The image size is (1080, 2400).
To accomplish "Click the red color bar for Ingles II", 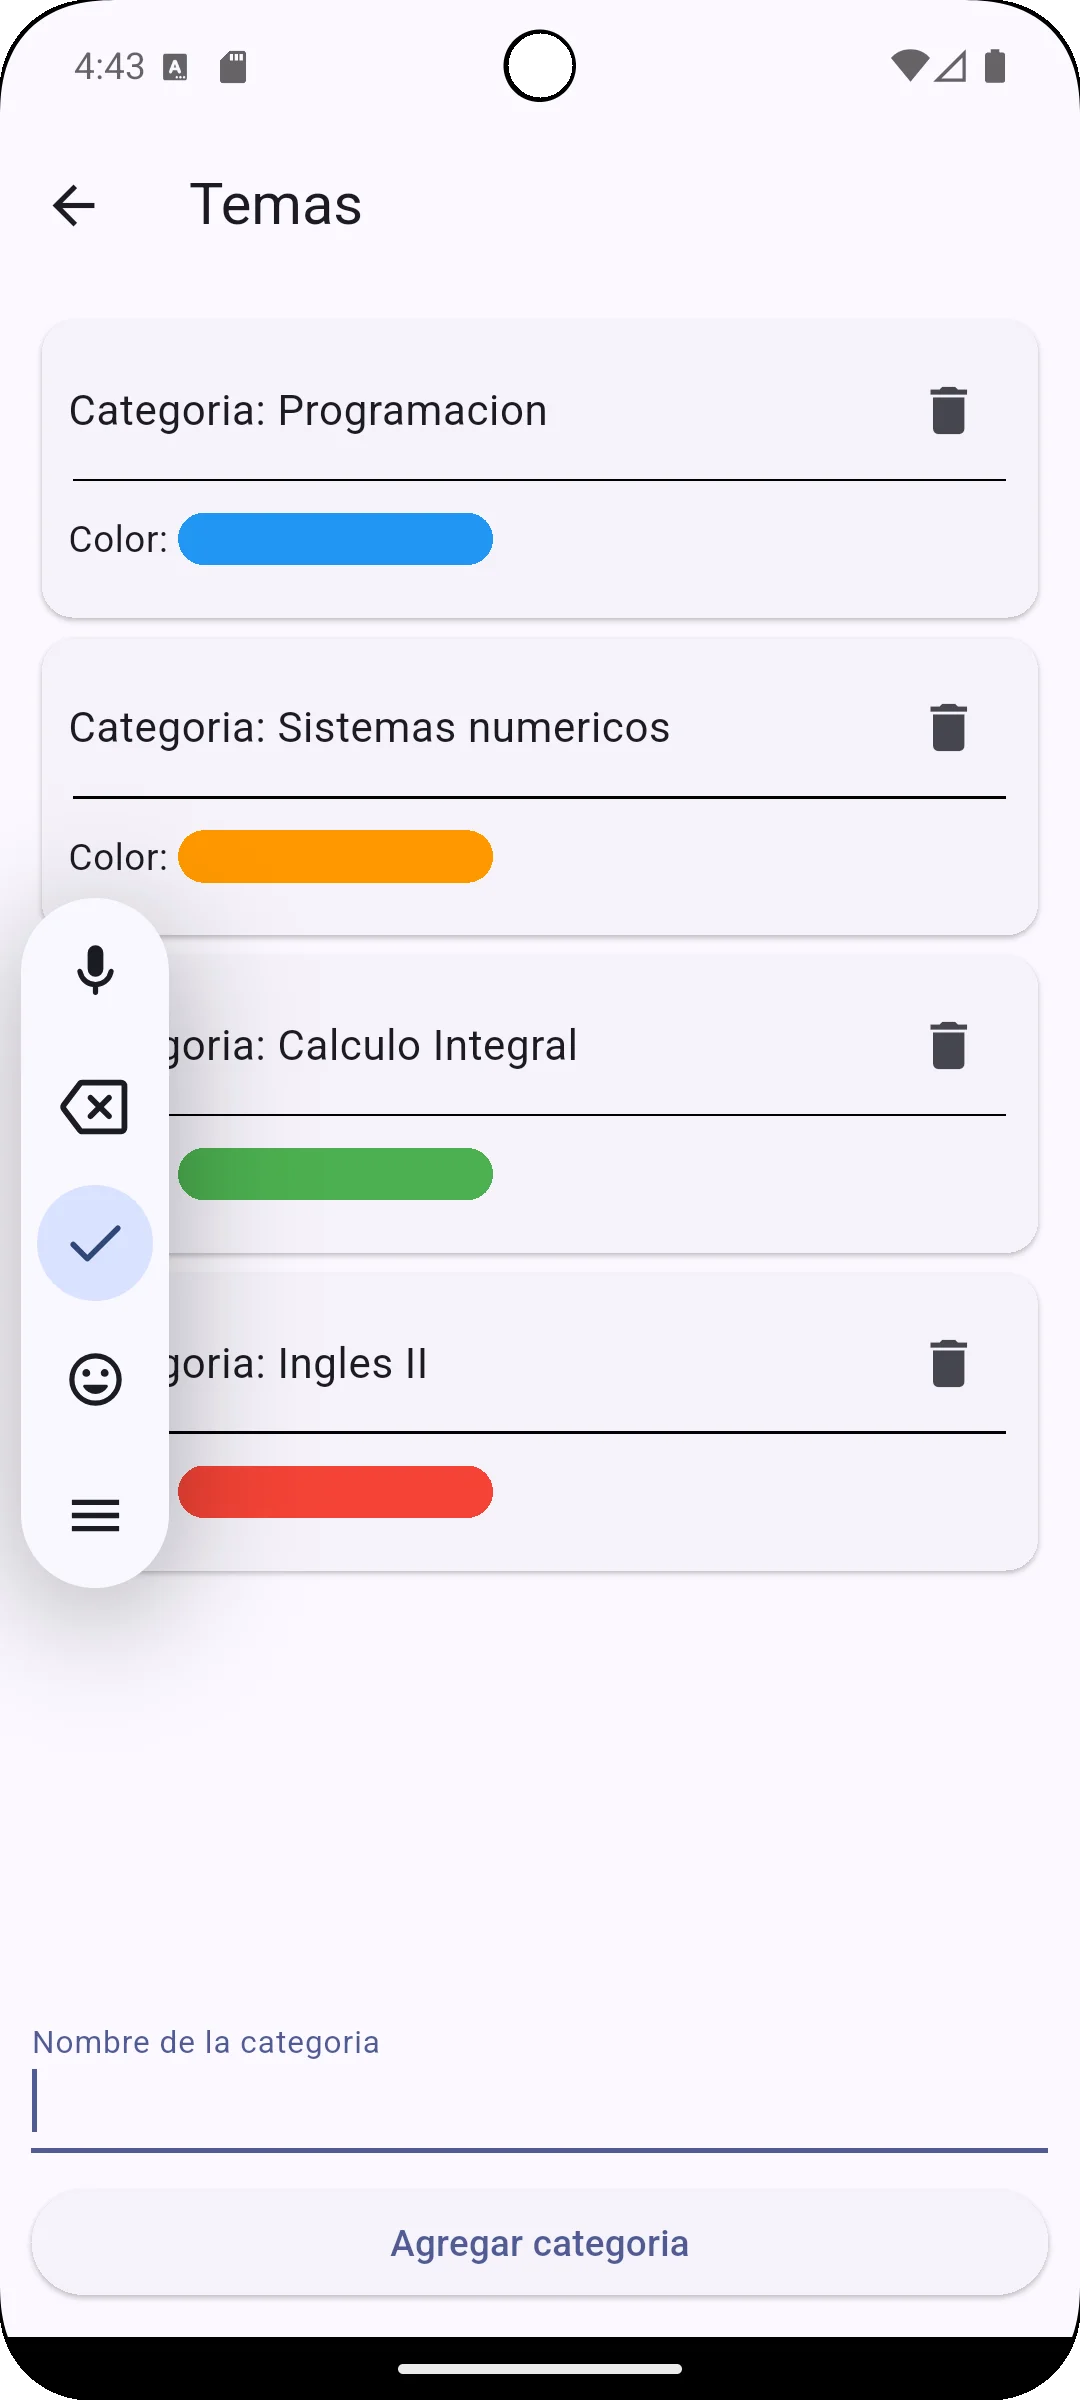I will pyautogui.click(x=335, y=1492).
